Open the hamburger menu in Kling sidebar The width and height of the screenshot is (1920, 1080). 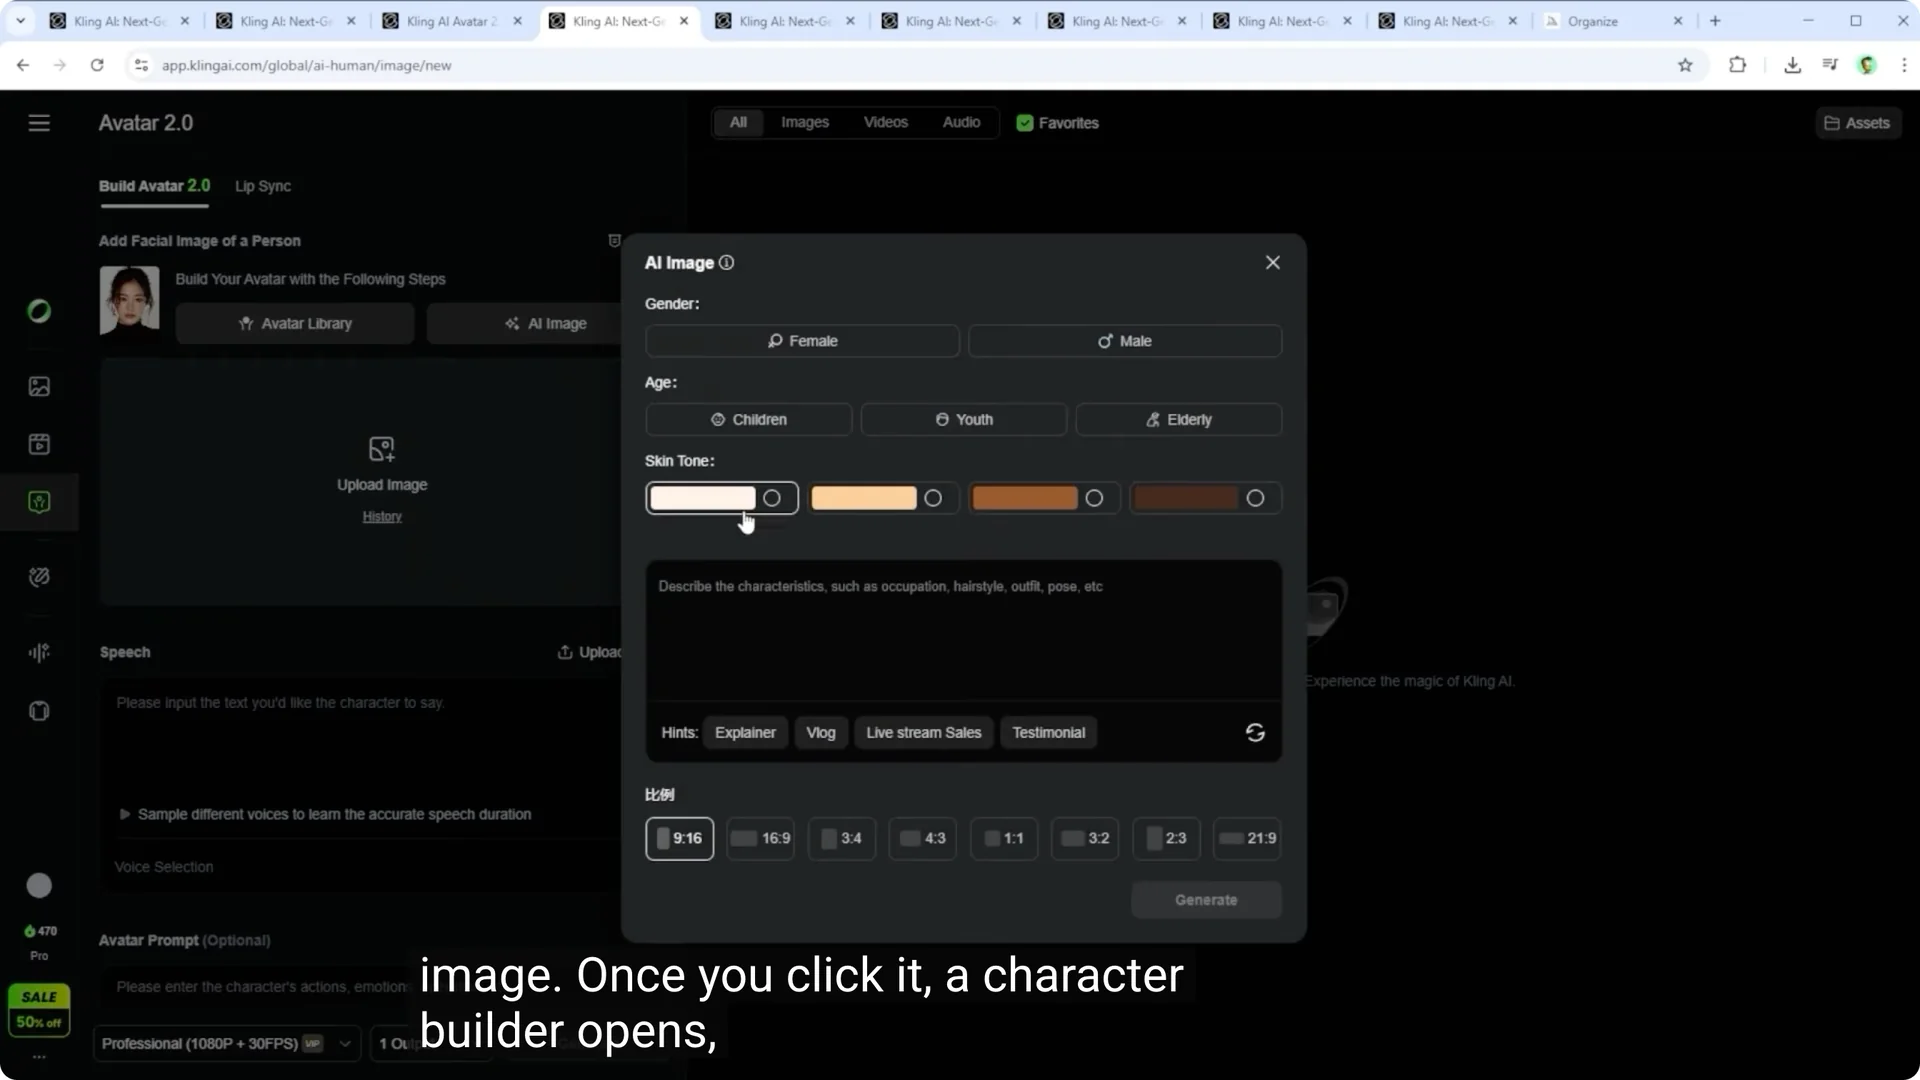[x=39, y=123]
